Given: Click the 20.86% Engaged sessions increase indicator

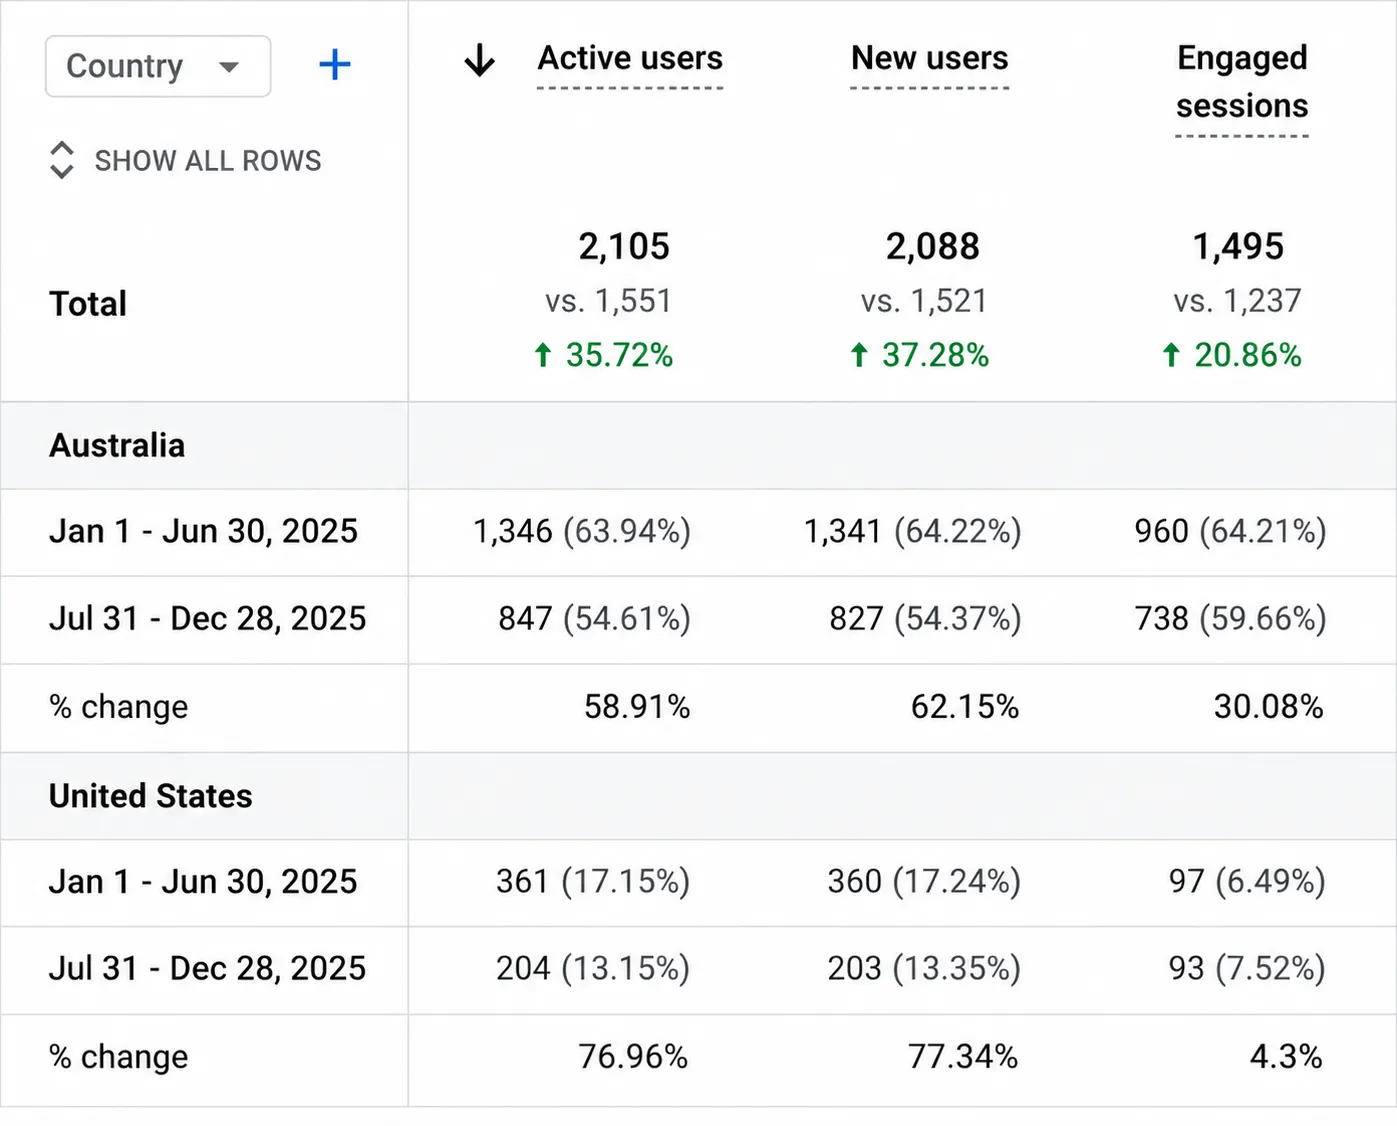Looking at the screenshot, I should click(x=1232, y=355).
